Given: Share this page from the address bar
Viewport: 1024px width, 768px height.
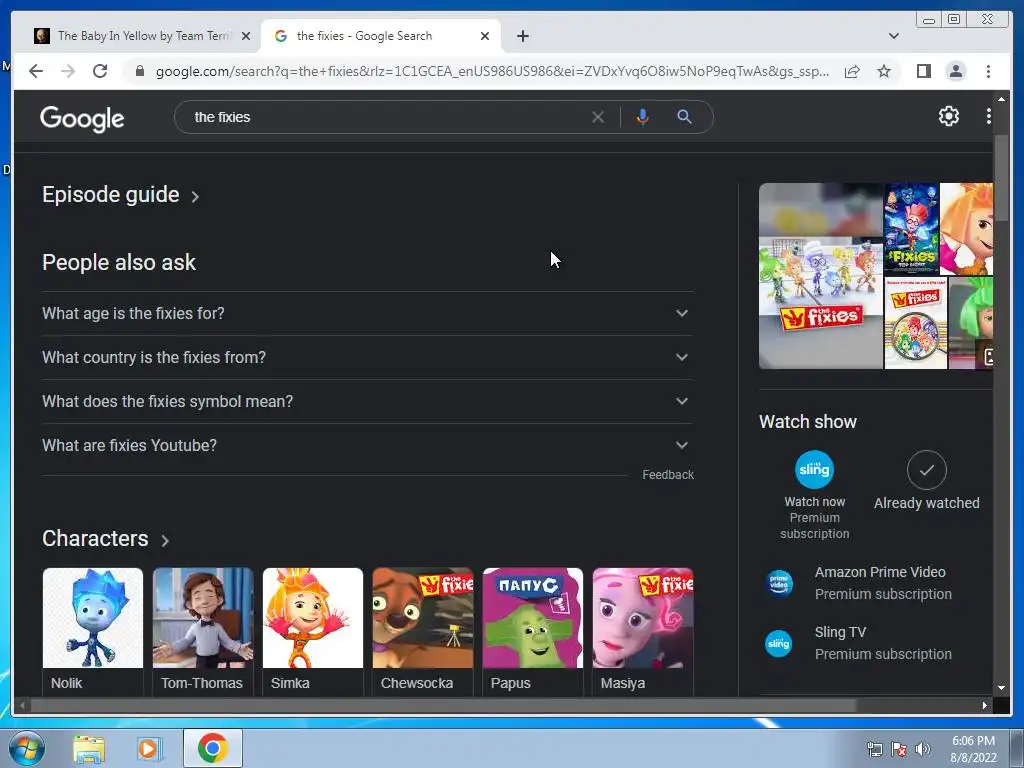Looking at the screenshot, I should click(x=852, y=71).
